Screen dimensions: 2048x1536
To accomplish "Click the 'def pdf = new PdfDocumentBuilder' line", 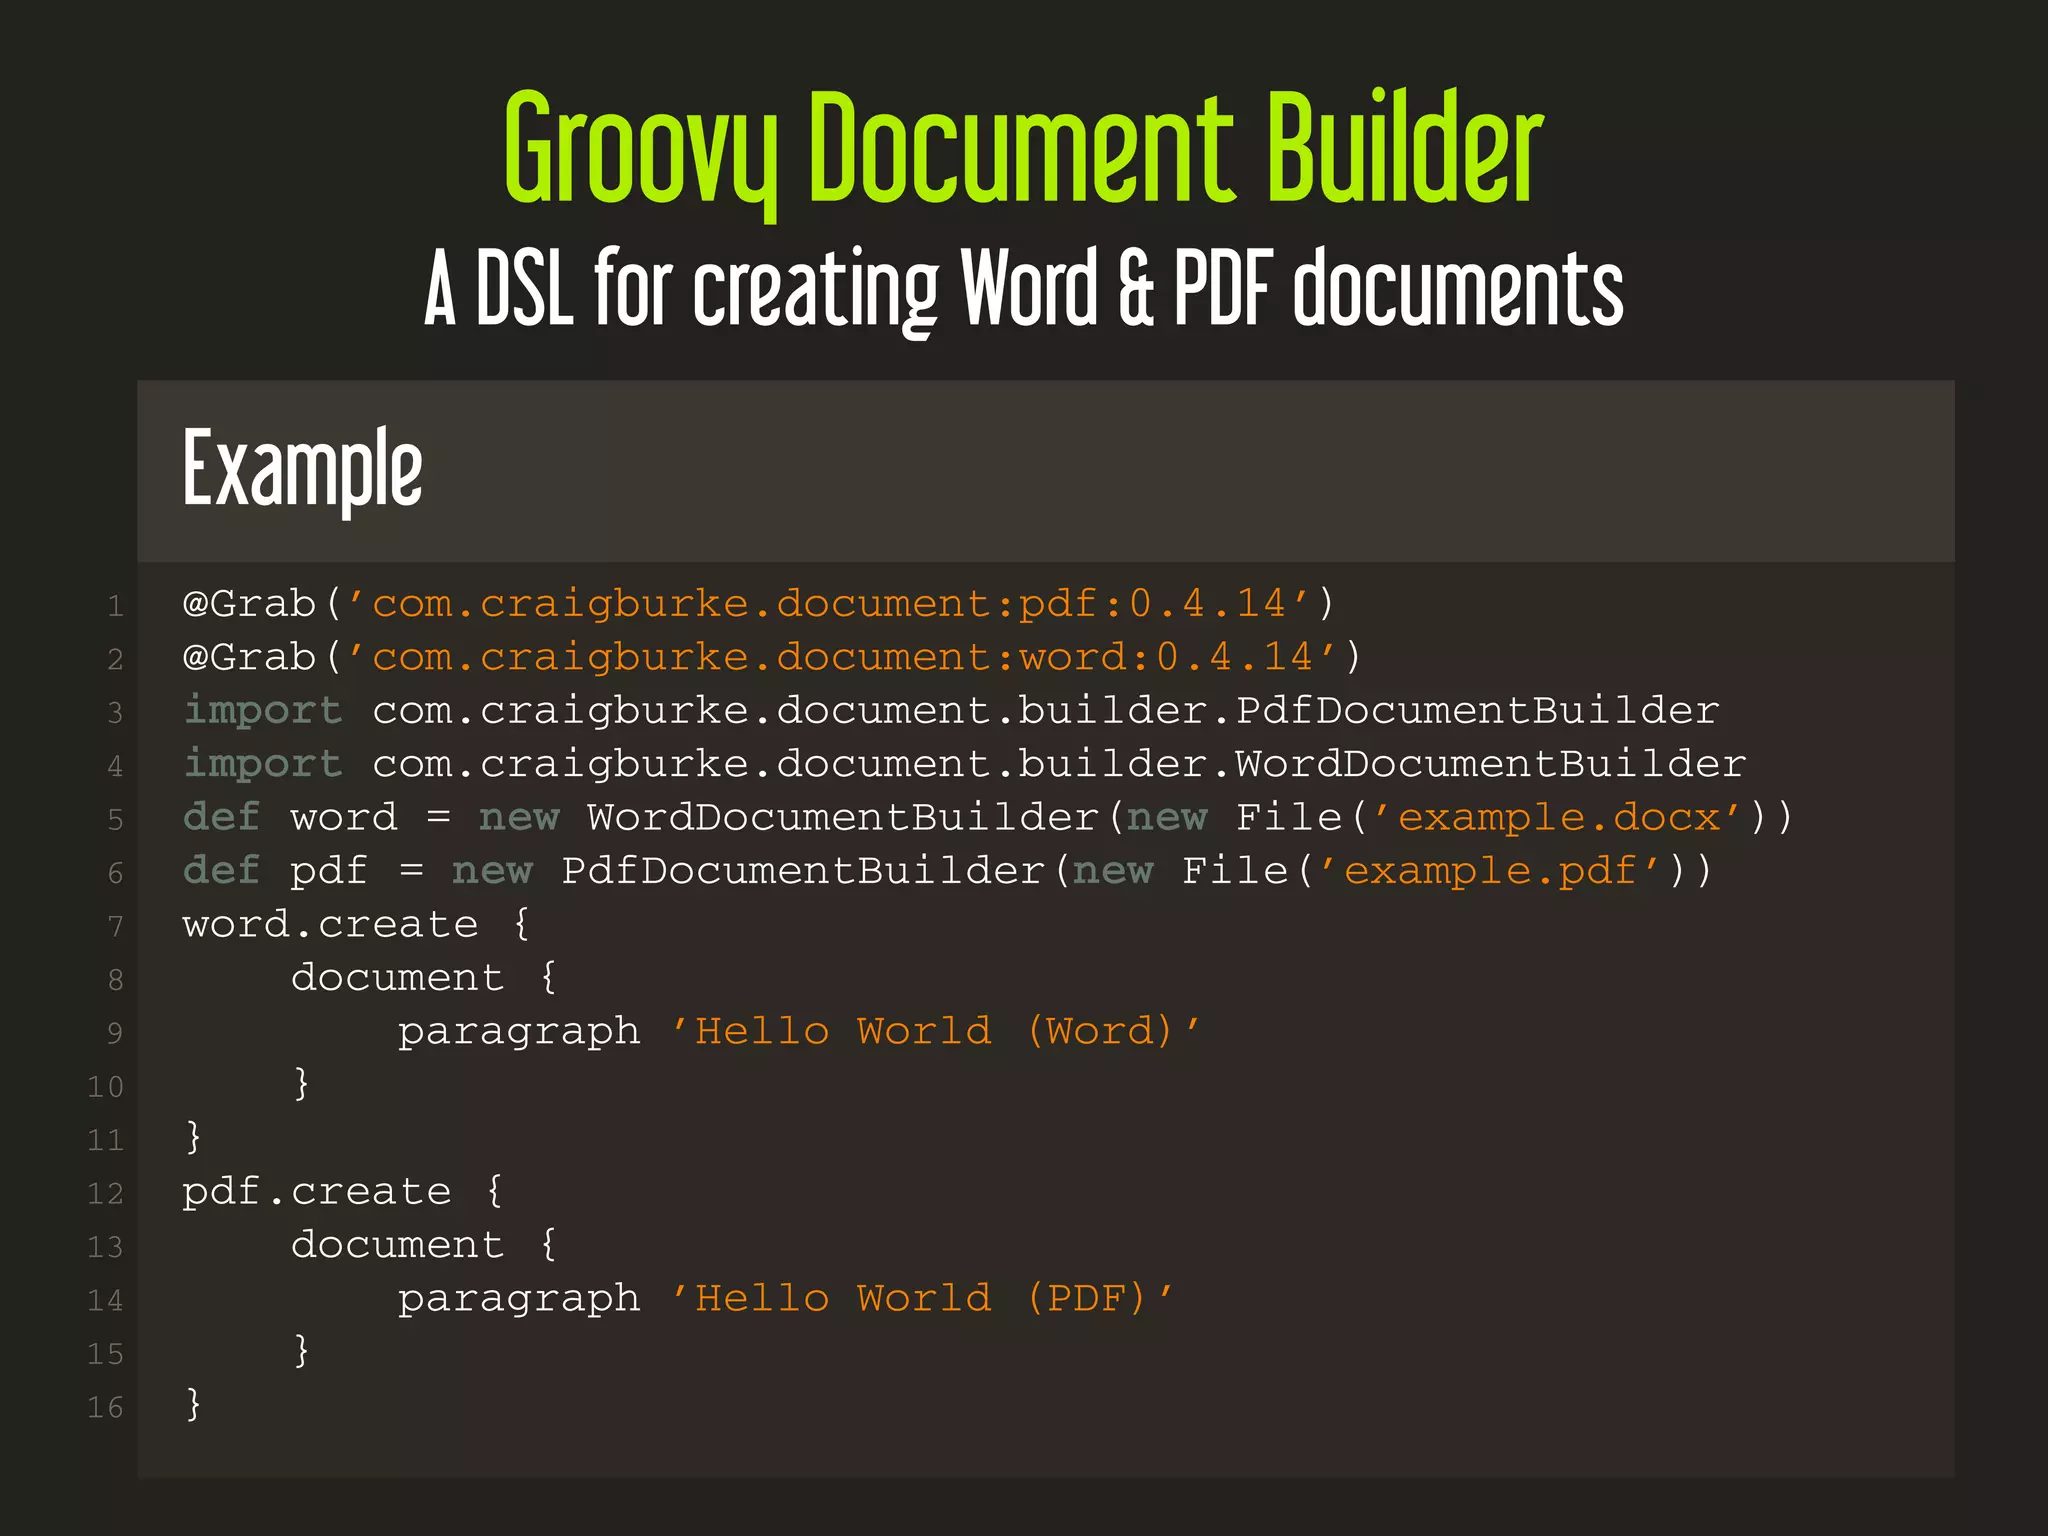I will coord(947,871).
